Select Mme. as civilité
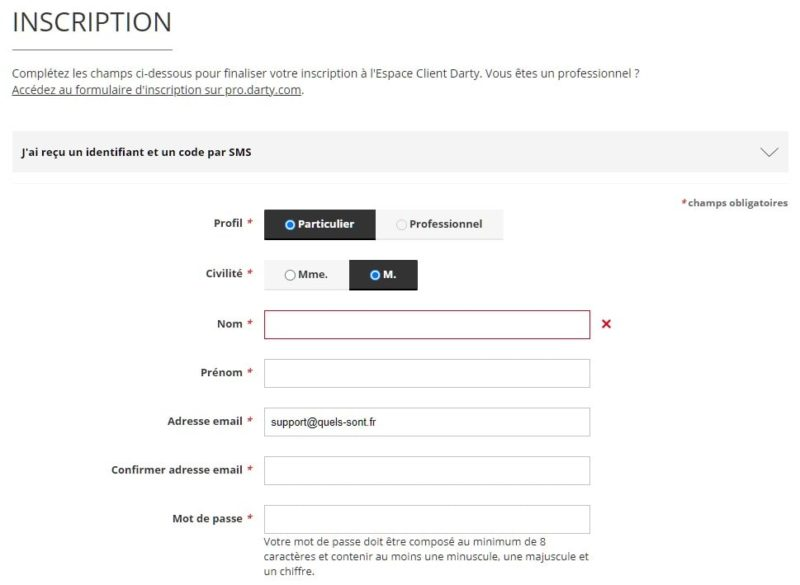 tap(306, 275)
